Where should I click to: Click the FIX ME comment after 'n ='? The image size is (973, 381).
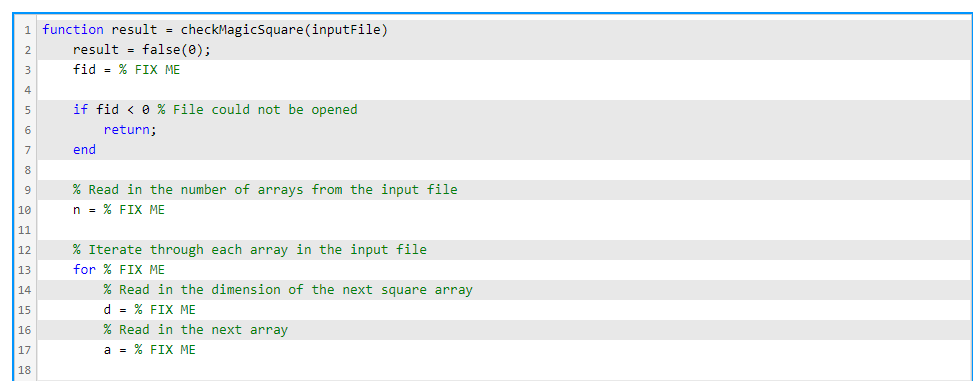coord(134,210)
